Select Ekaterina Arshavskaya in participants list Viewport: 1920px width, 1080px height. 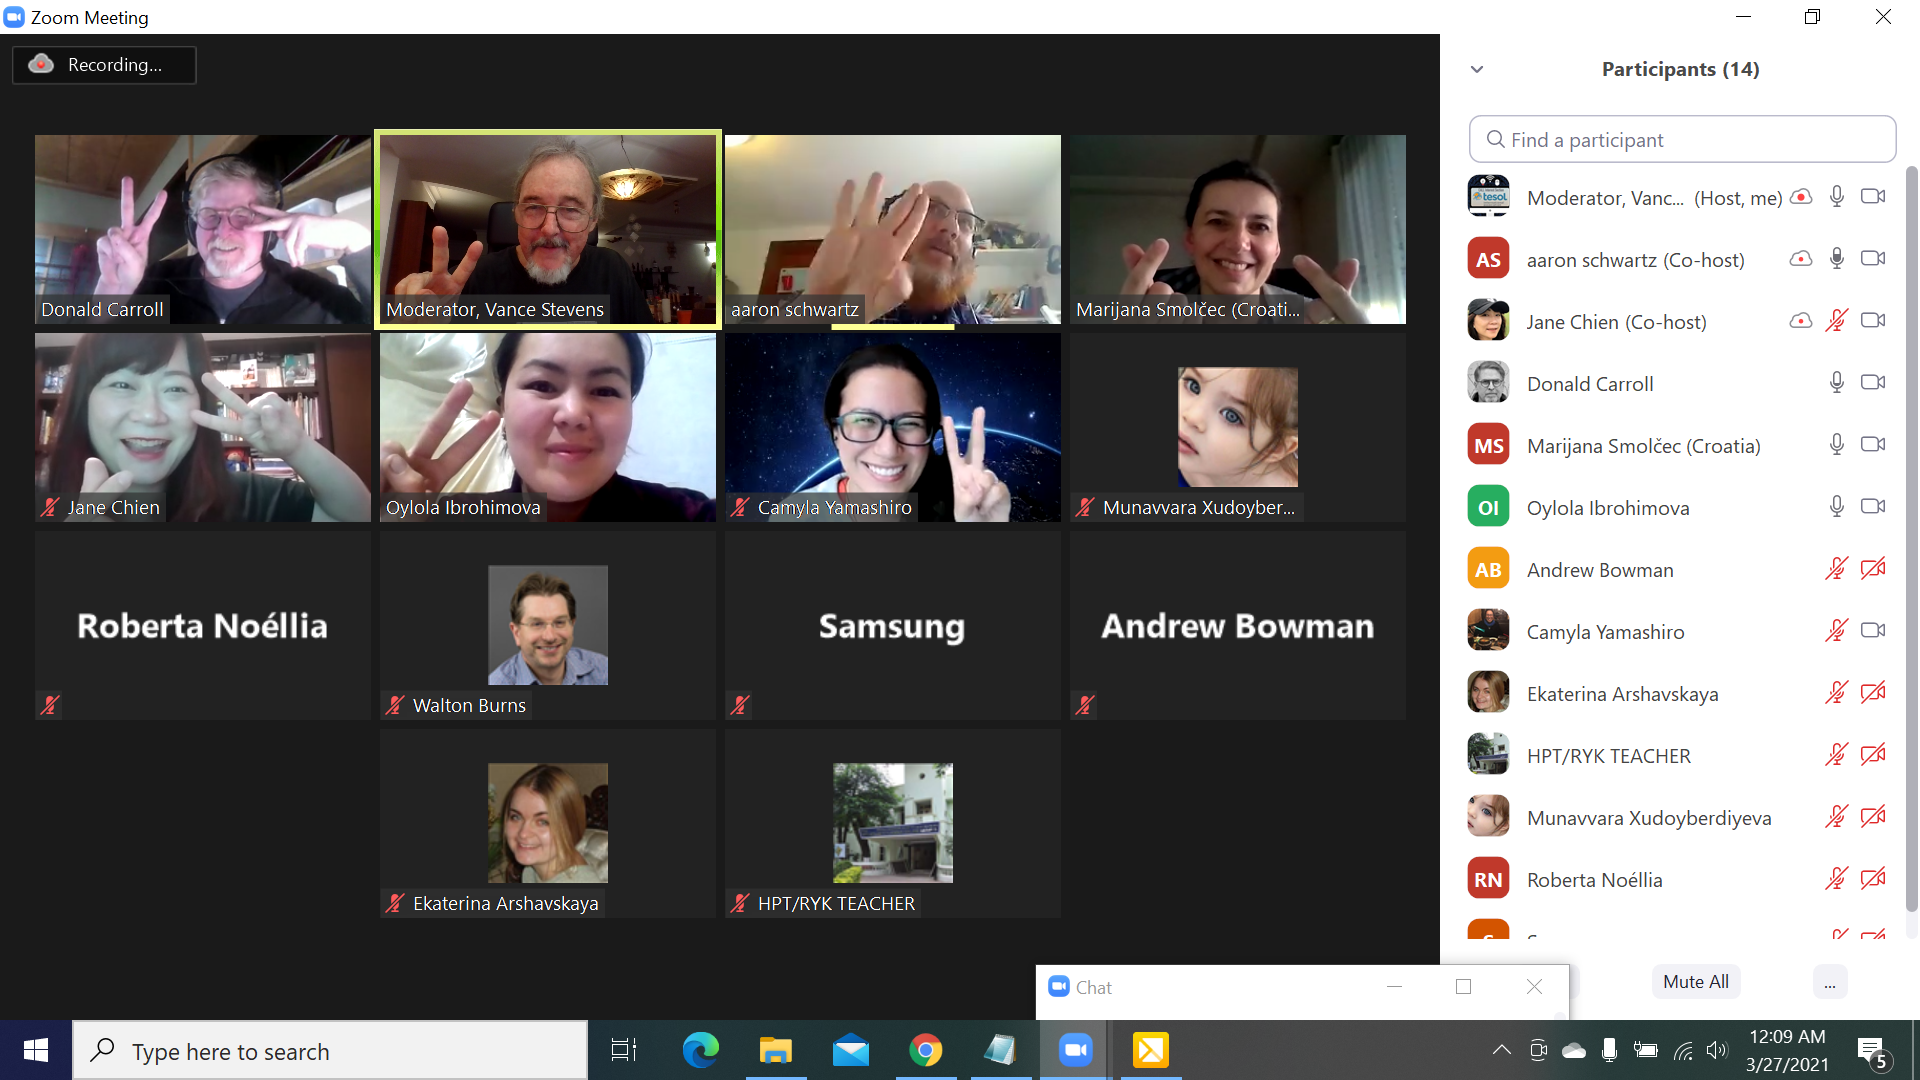[1622, 694]
